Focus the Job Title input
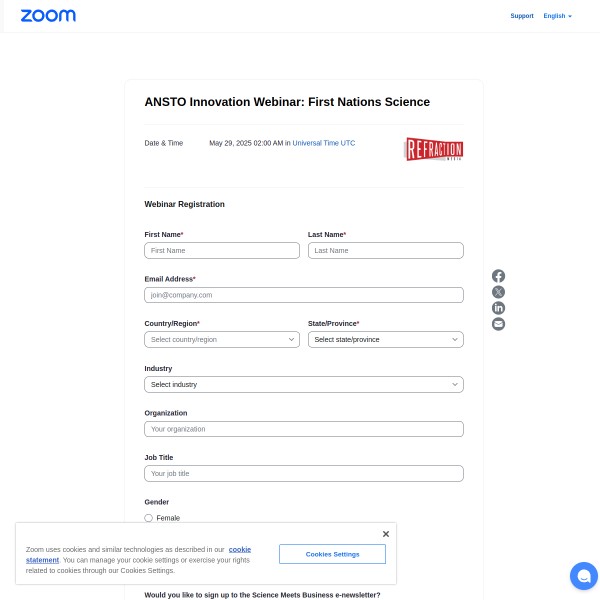 click(x=304, y=473)
